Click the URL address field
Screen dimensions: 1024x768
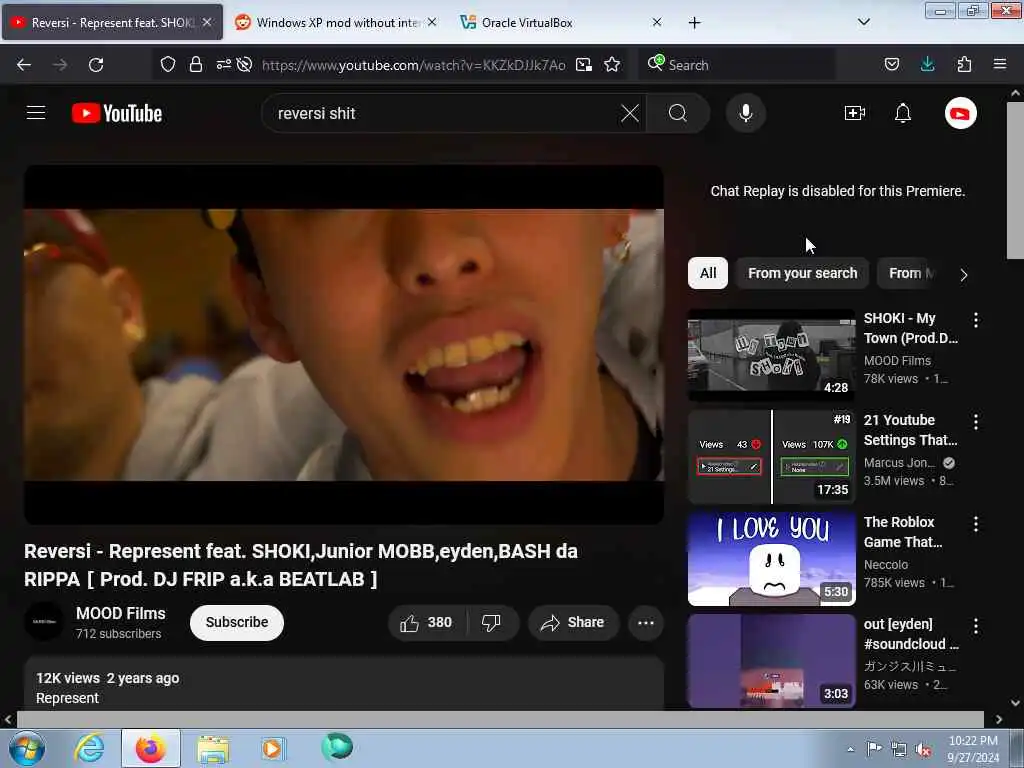pos(413,65)
